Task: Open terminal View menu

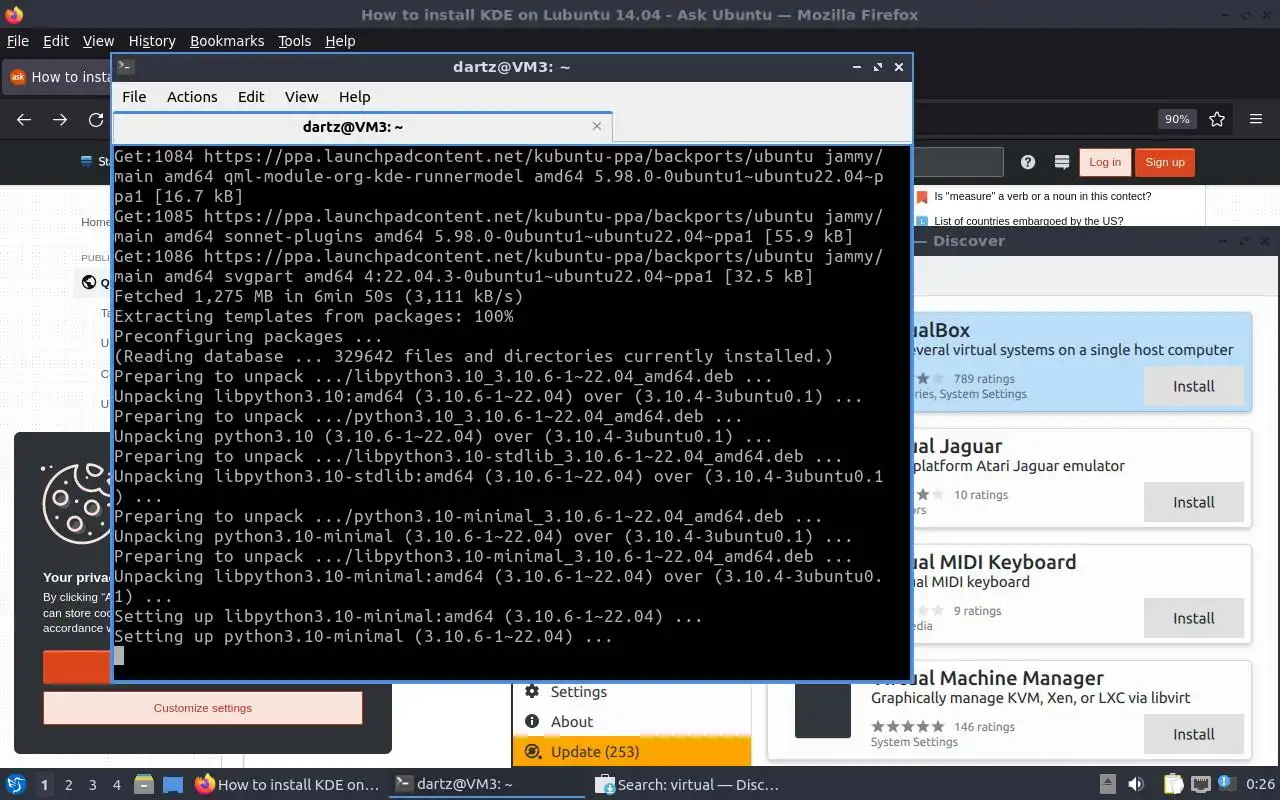Action: coord(301,97)
